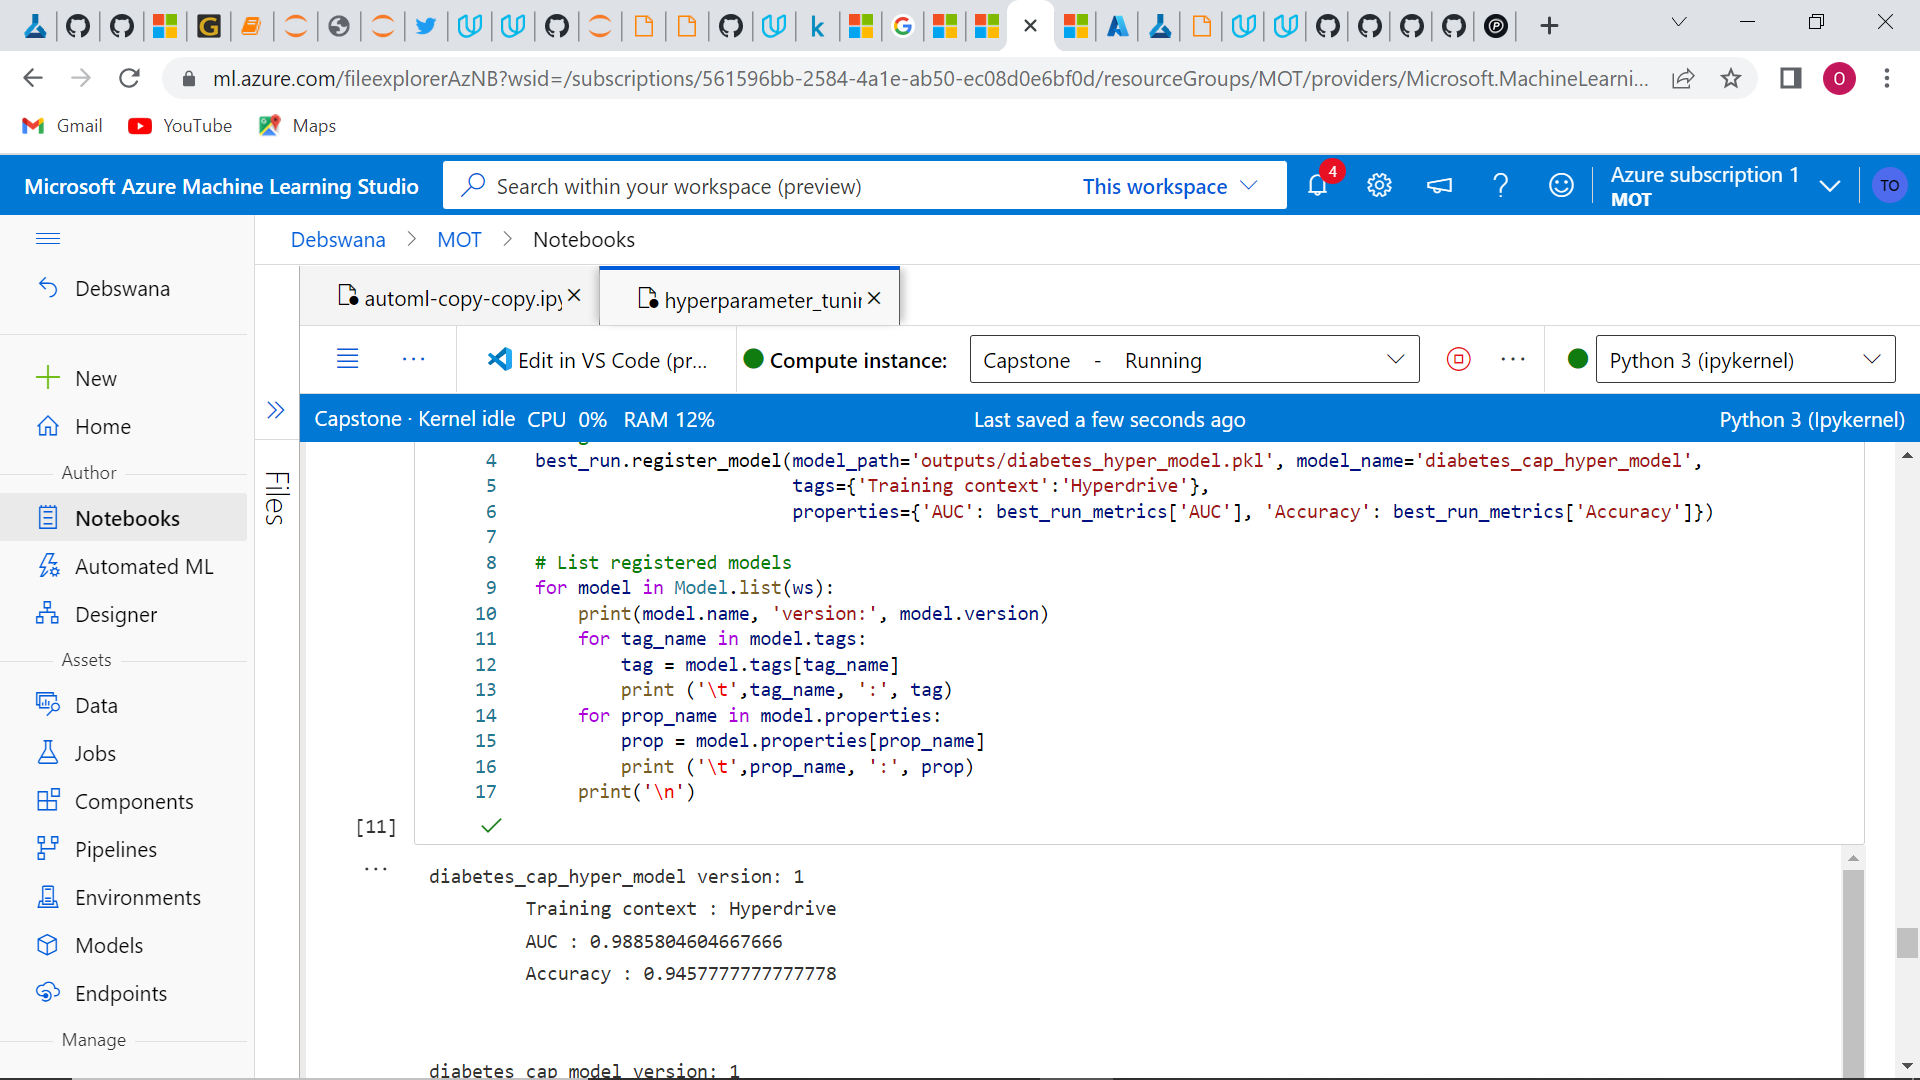Open the help question mark icon
The width and height of the screenshot is (1920, 1080).
1500,186
